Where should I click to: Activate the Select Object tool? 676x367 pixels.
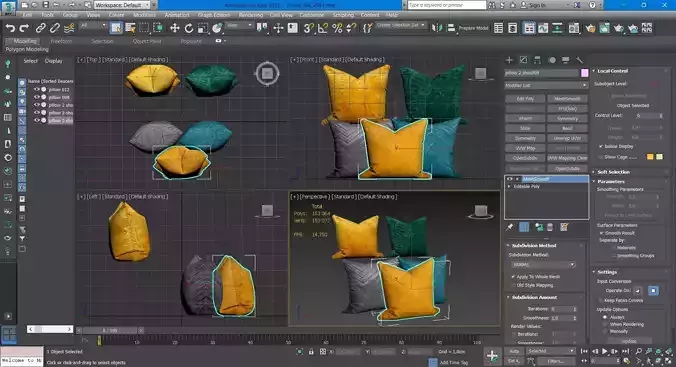pyautogui.click(x=116, y=28)
